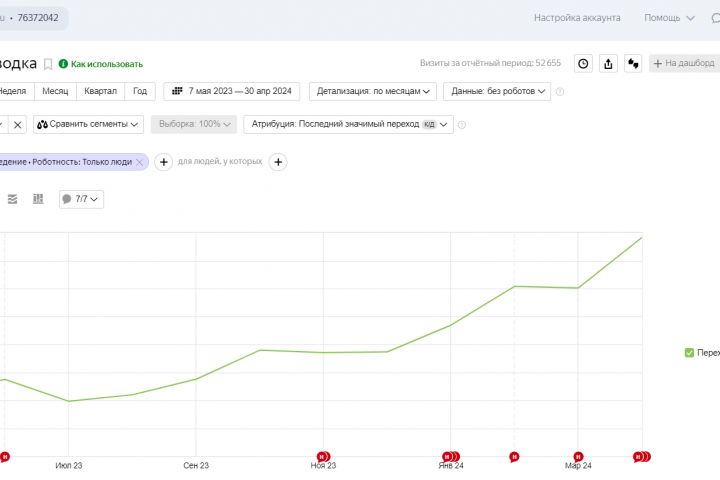Switch to stacked area chart icon
This screenshot has height=480, width=720.
coord(12,199)
